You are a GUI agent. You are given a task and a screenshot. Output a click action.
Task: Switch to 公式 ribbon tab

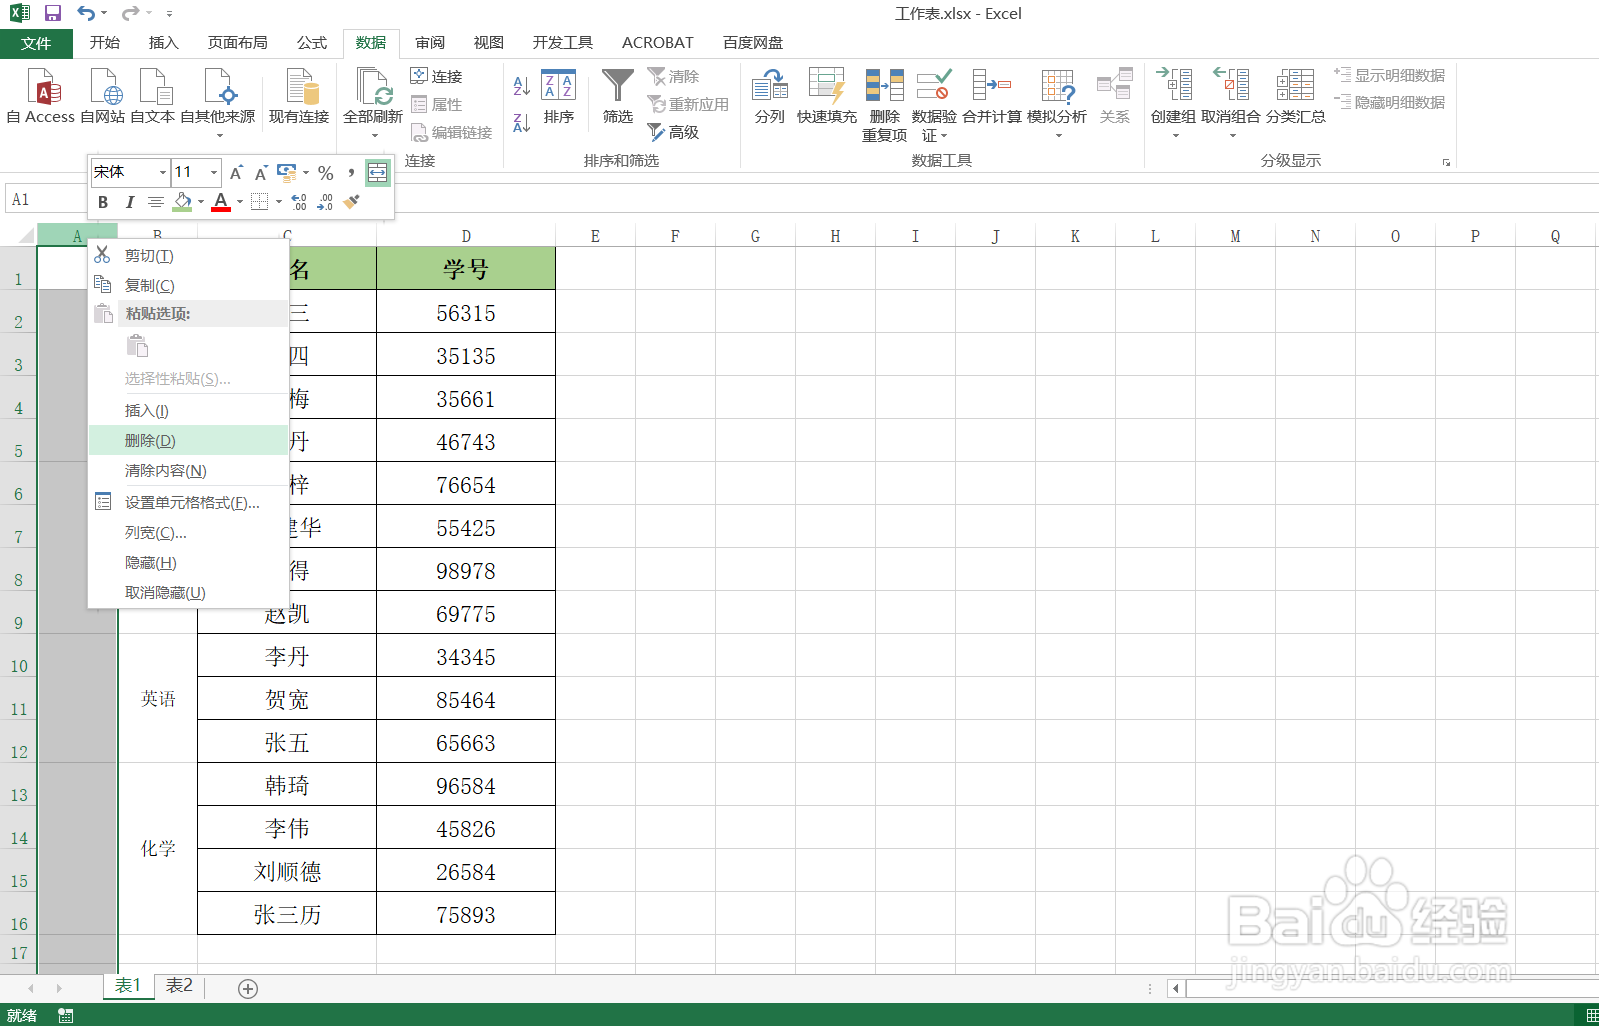312,42
